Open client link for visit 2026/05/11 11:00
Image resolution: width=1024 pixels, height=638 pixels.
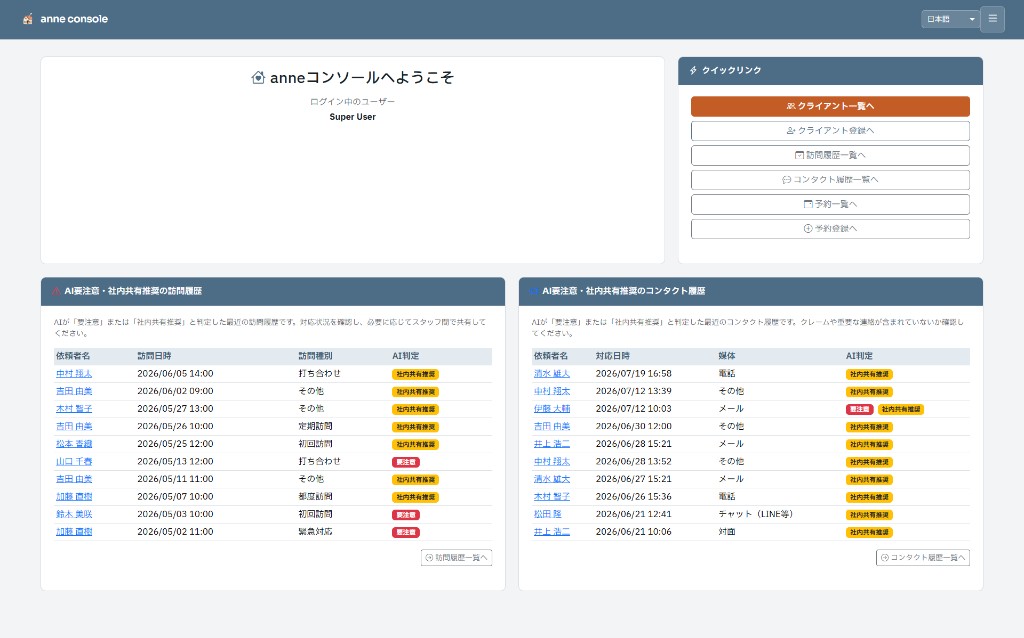(x=74, y=479)
